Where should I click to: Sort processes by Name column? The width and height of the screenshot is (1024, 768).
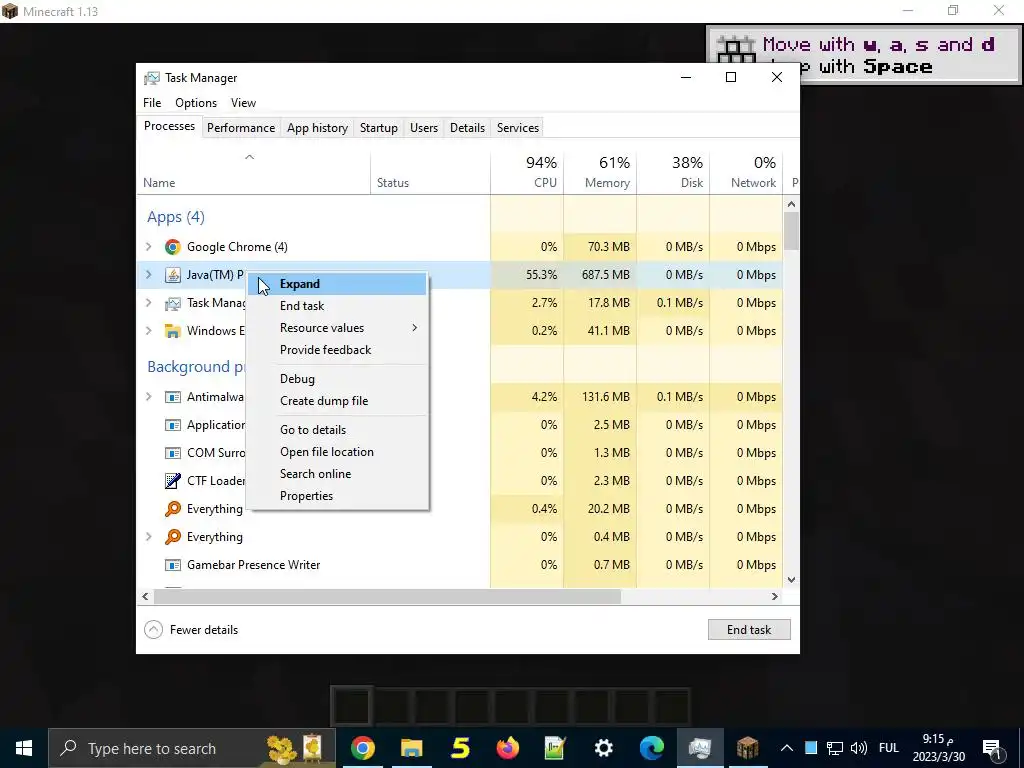point(255,172)
